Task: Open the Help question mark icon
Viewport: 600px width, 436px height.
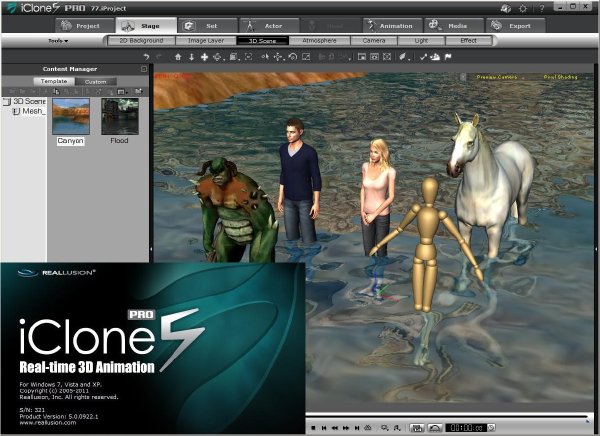Action: tap(541, 8)
